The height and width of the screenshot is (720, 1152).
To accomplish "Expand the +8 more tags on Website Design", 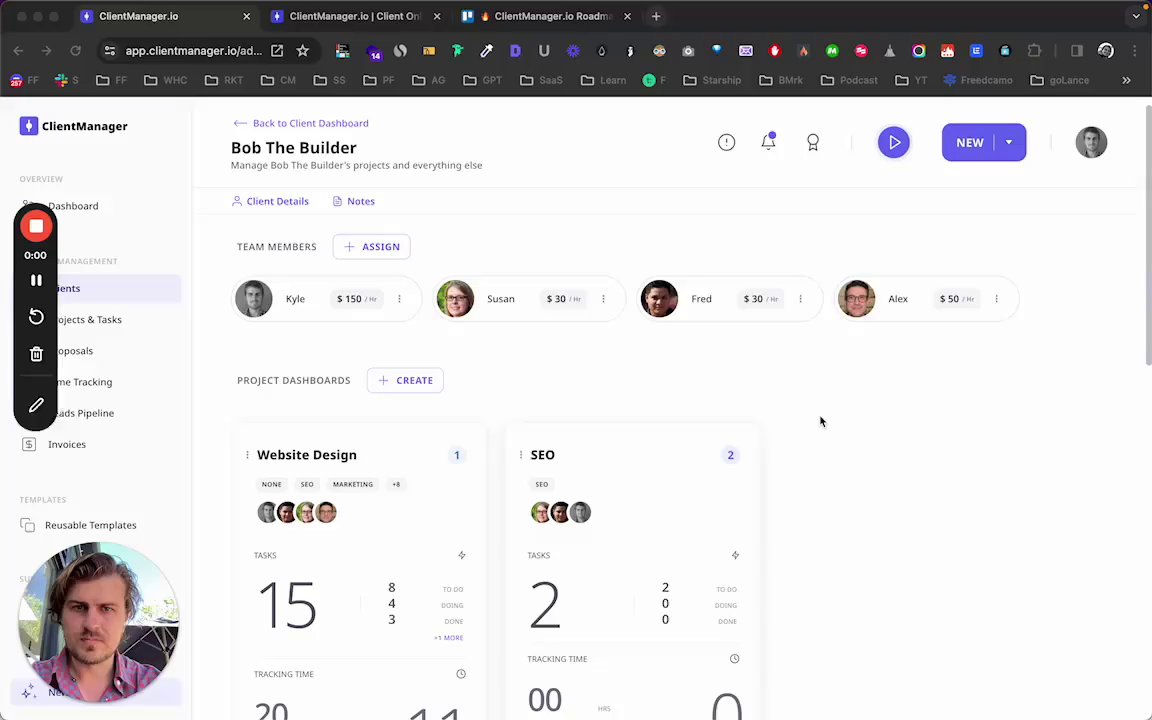I will (396, 485).
